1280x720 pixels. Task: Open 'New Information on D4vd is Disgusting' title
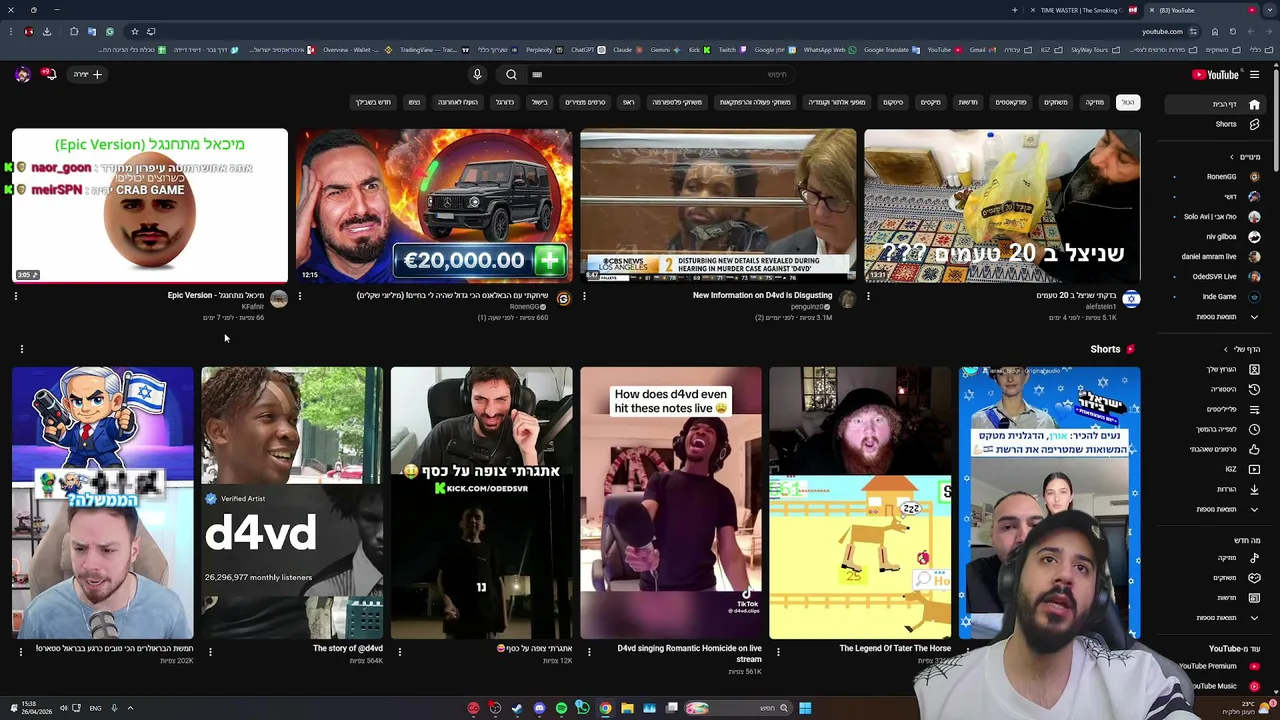click(x=762, y=296)
